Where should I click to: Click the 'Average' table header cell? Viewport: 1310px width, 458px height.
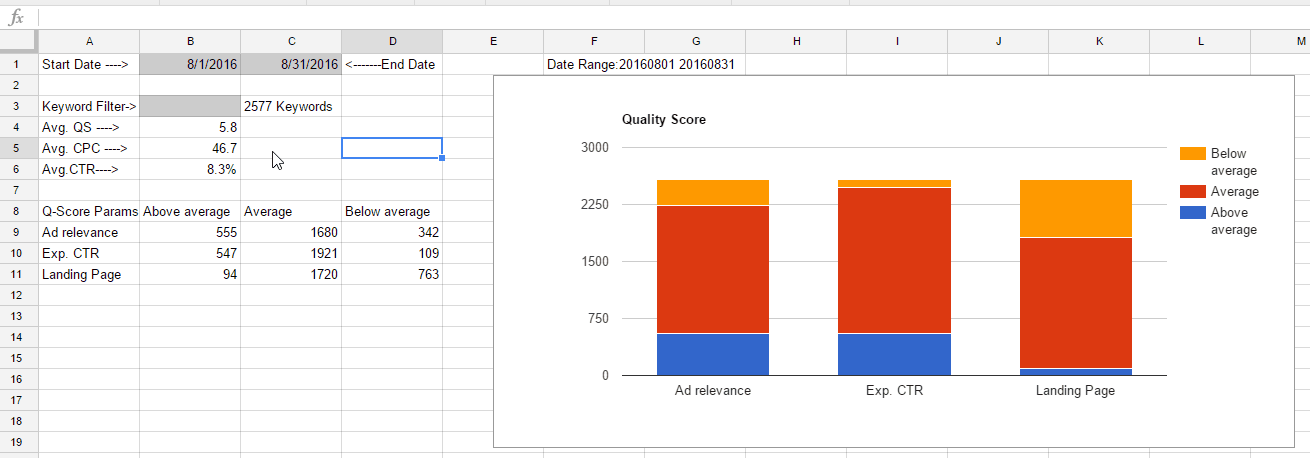(291, 211)
